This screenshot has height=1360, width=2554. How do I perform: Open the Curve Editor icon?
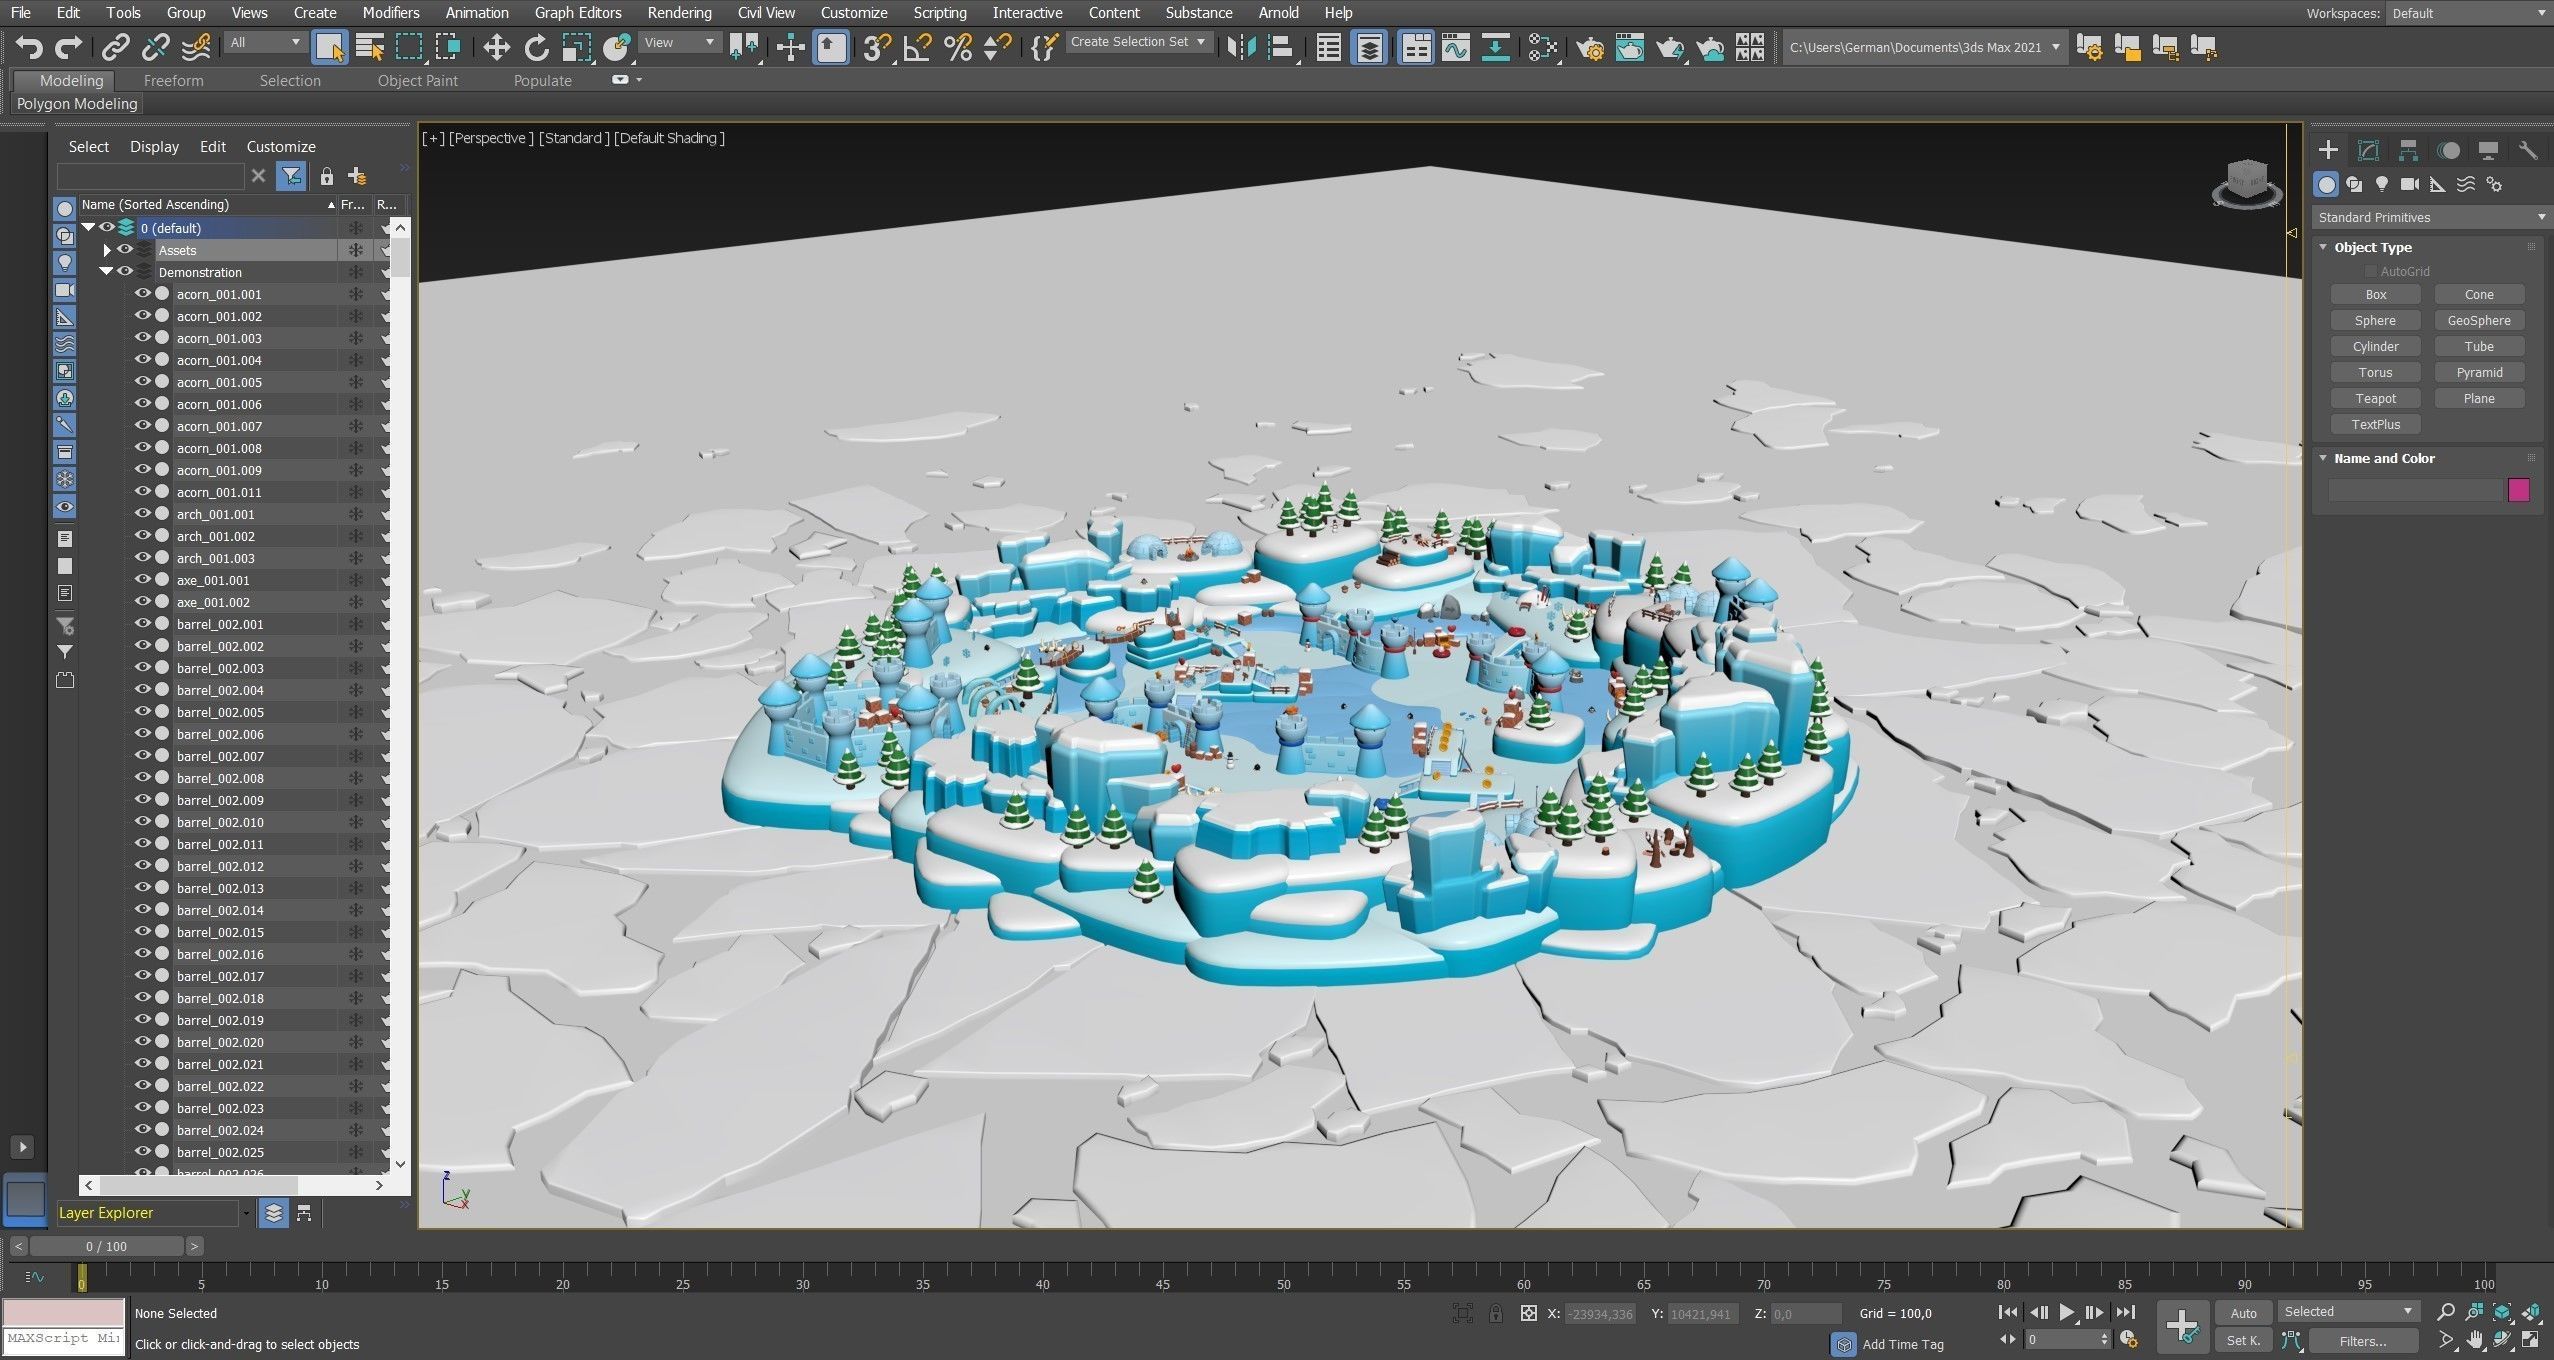click(1456, 47)
